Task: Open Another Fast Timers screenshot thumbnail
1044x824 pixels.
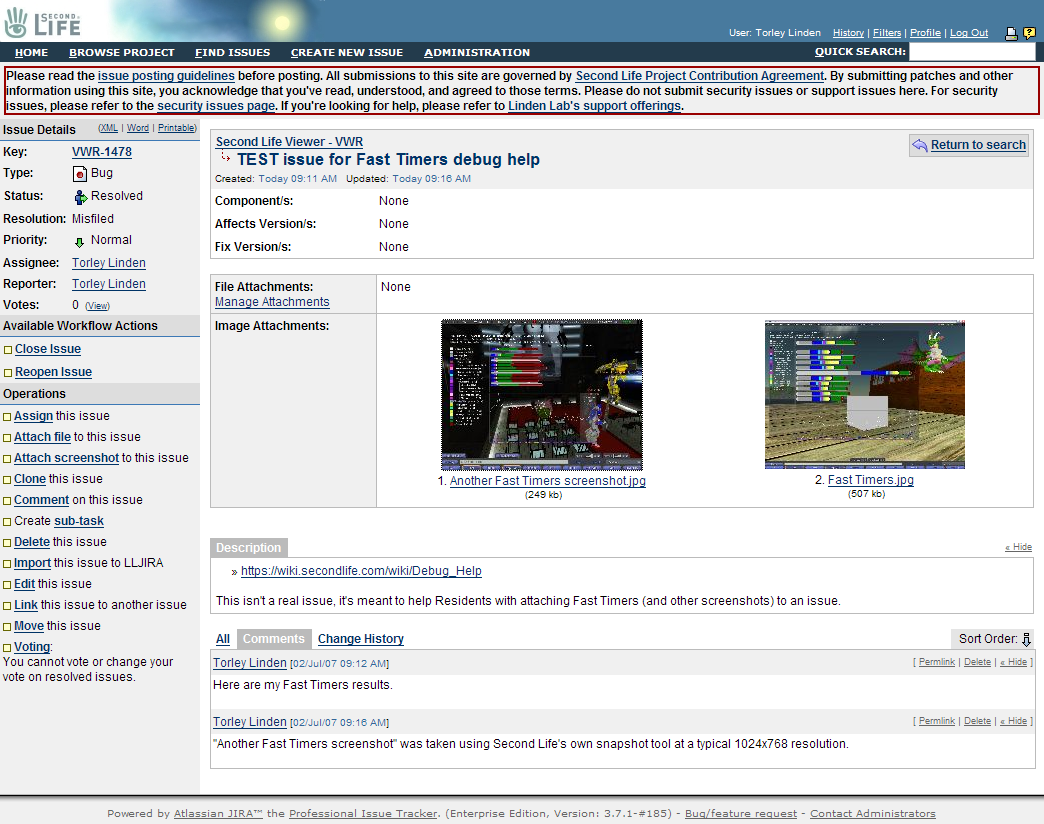Action: tap(541, 395)
